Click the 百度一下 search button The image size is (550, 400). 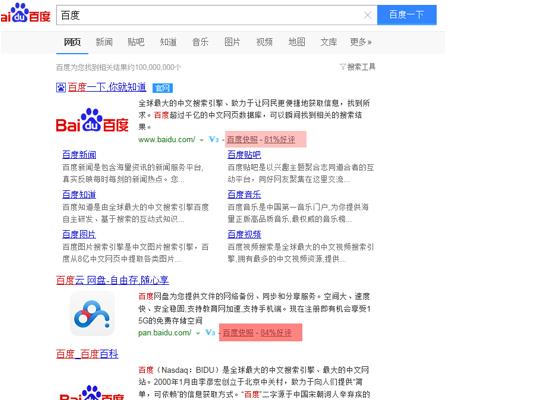coord(407,15)
